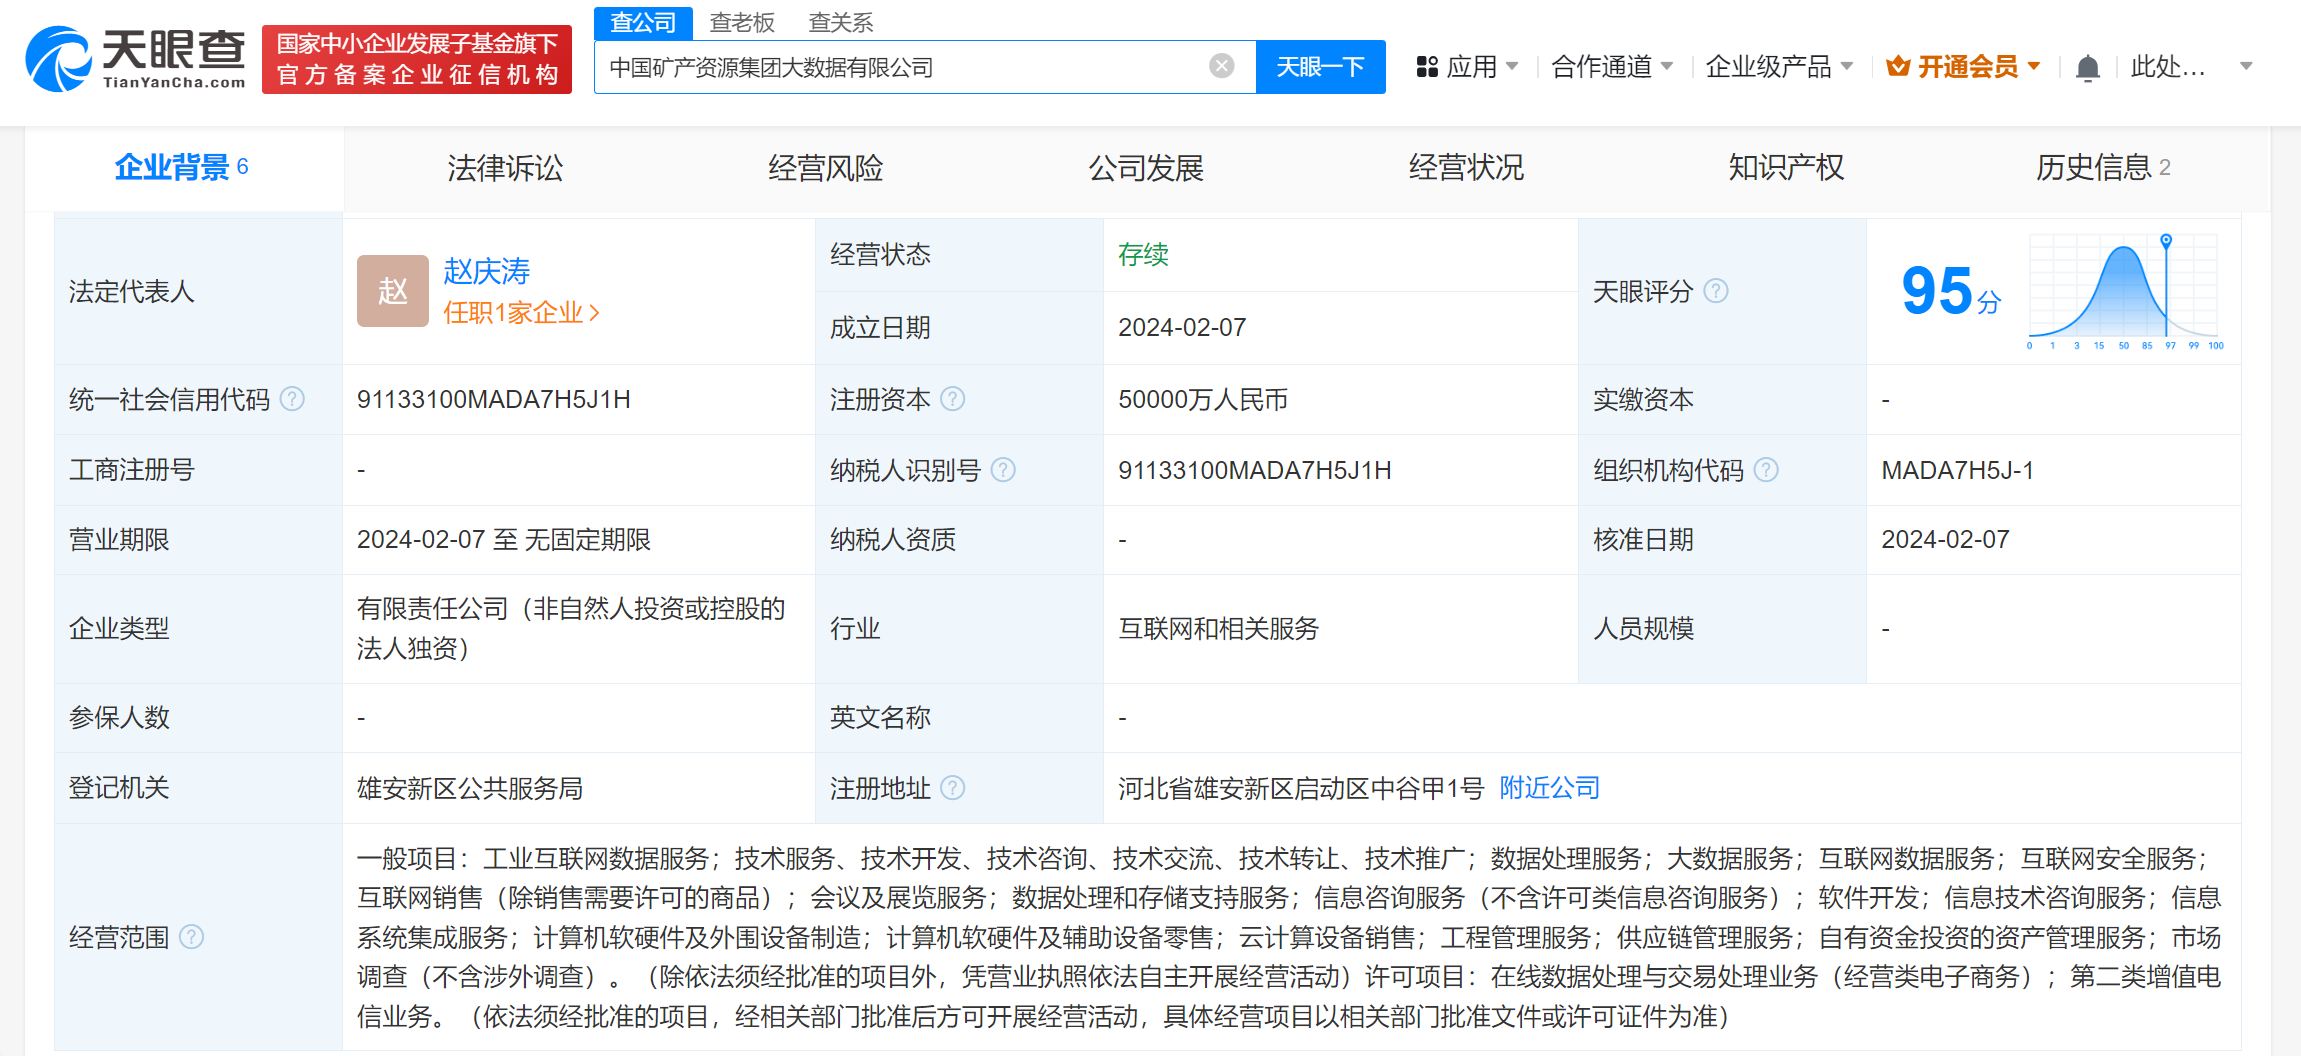Select organization code MADA7H5J-1
This screenshot has height=1056, width=2301.
pos(1958,470)
